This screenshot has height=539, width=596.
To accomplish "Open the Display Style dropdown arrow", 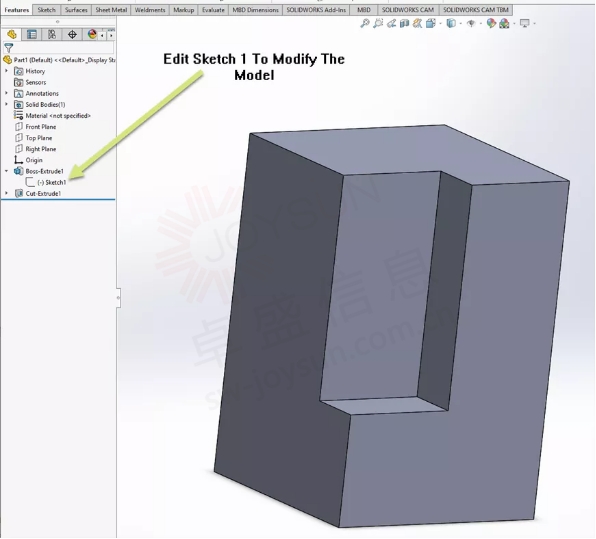I will [461, 24].
